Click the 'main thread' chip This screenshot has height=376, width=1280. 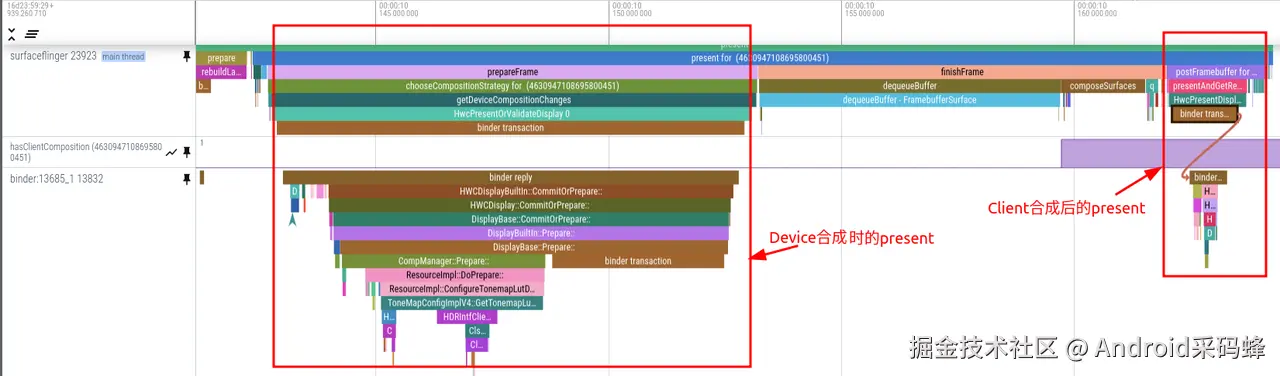click(x=123, y=57)
